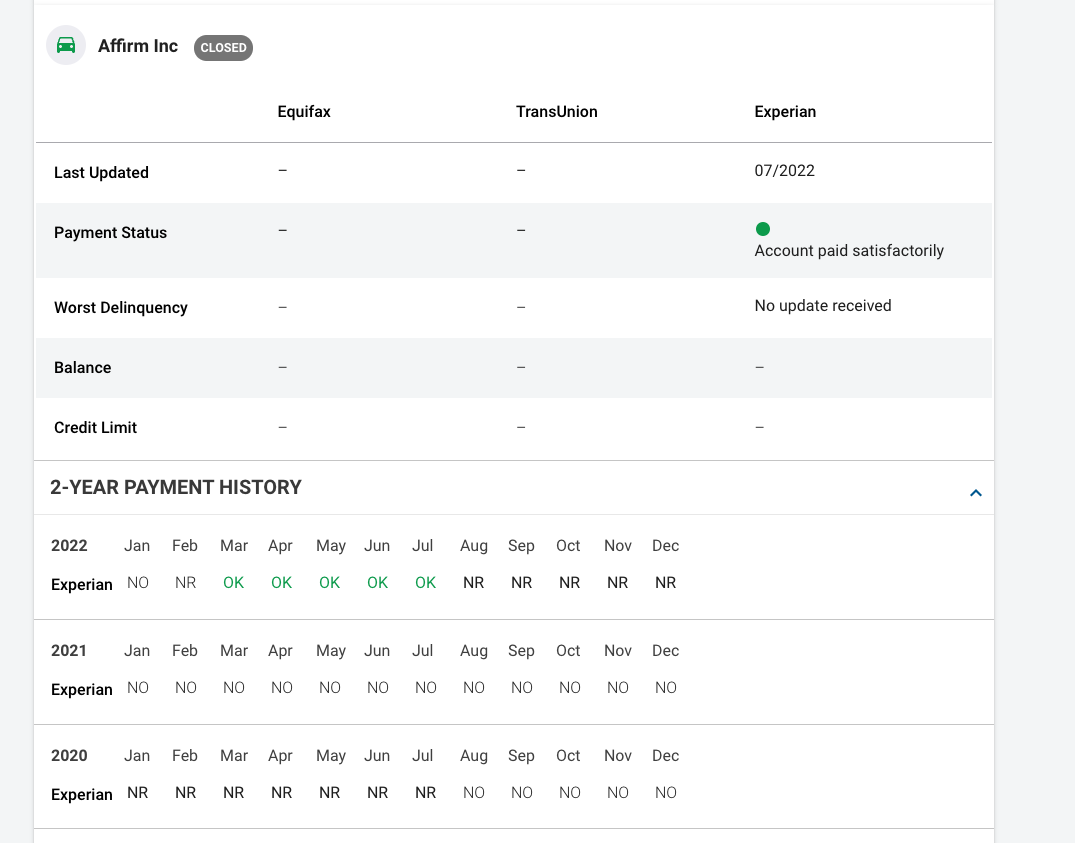Click the 2020 year label
This screenshot has height=843, width=1075.
[x=69, y=755]
